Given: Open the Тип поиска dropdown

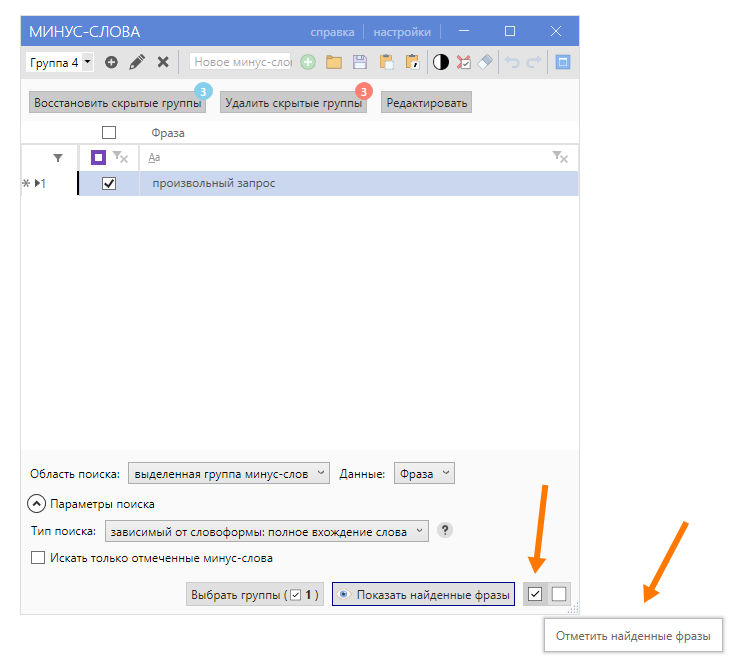Looking at the screenshot, I should point(267,531).
